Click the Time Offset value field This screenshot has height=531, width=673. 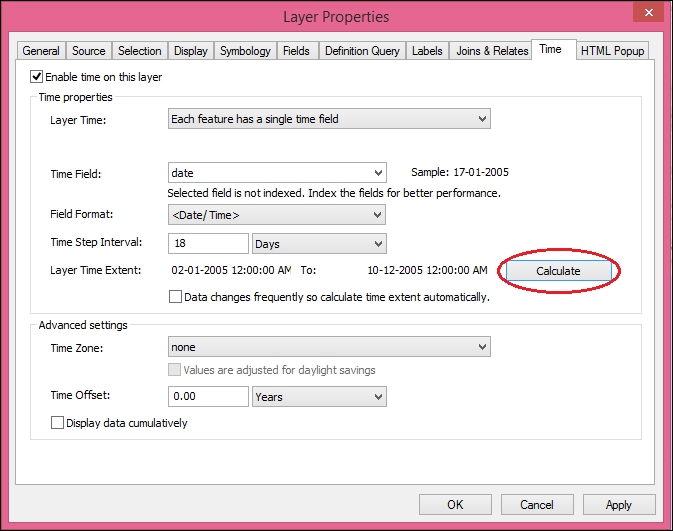point(208,397)
